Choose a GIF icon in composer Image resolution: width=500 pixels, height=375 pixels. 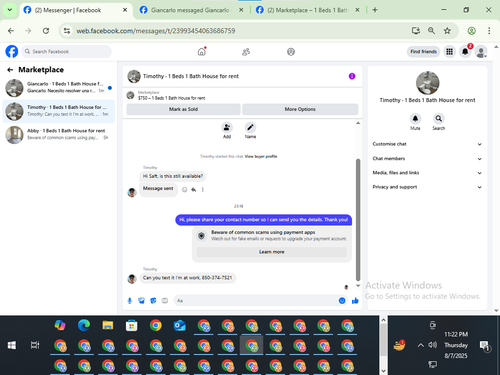165,301
